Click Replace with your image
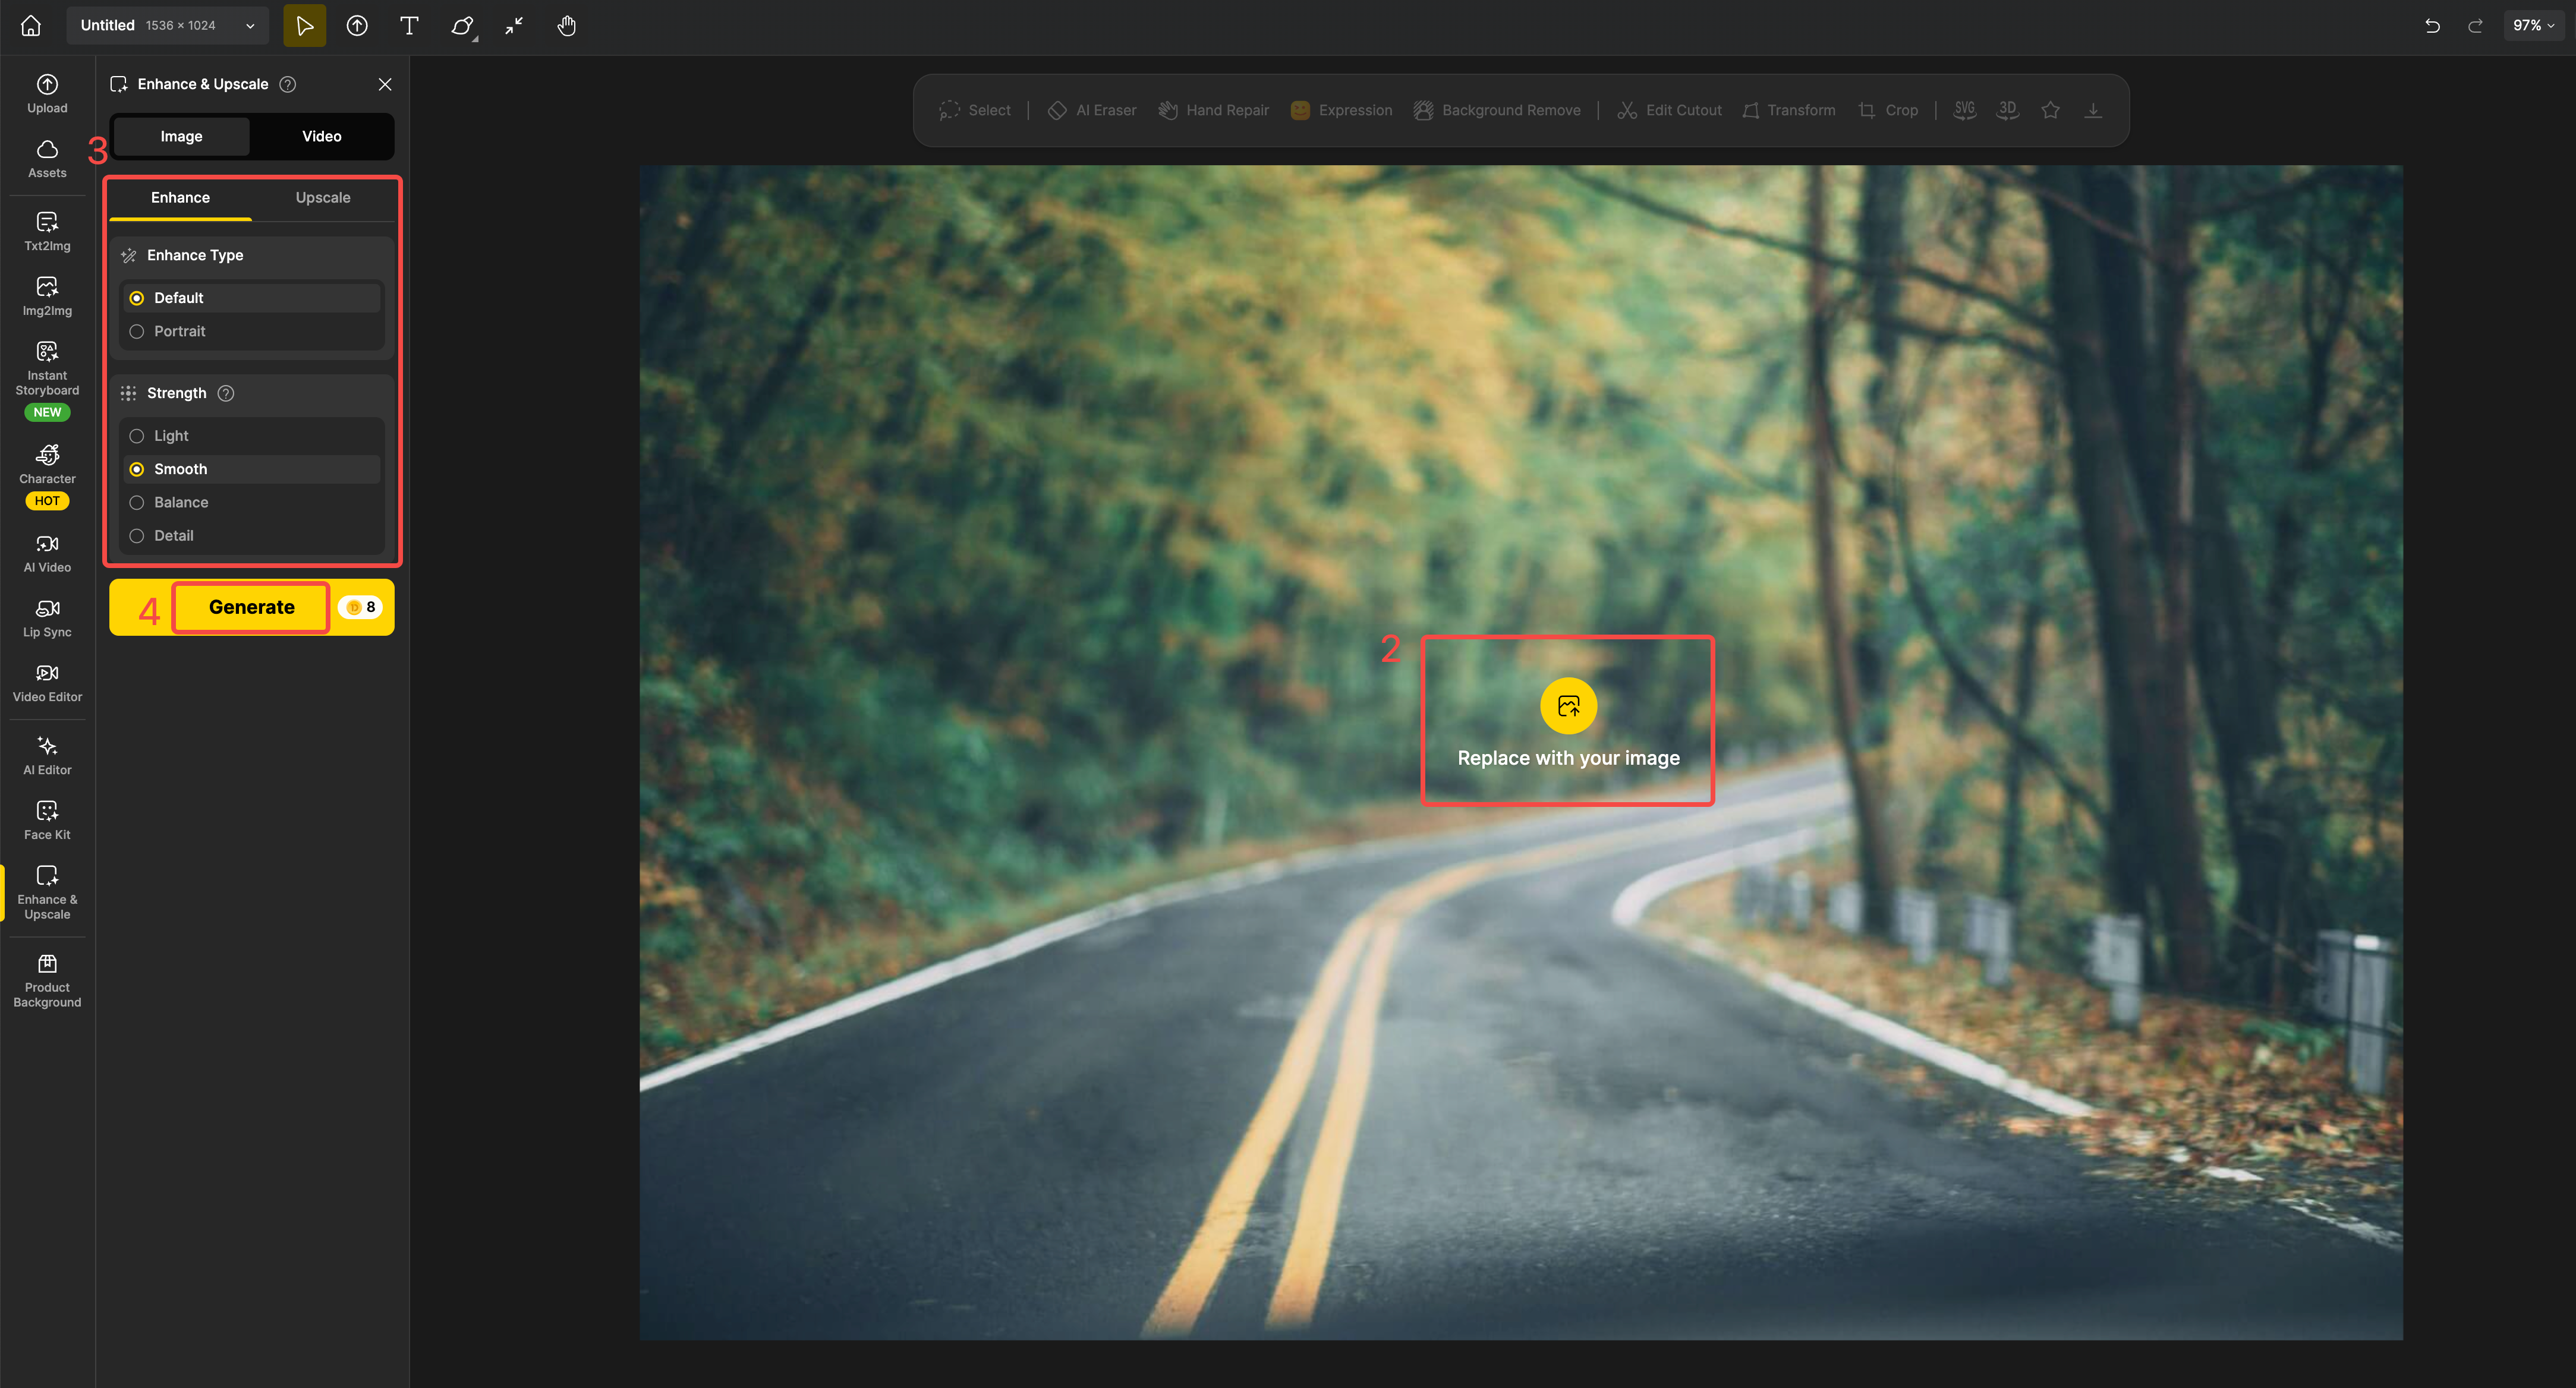The width and height of the screenshot is (2576, 1388). point(1567,720)
